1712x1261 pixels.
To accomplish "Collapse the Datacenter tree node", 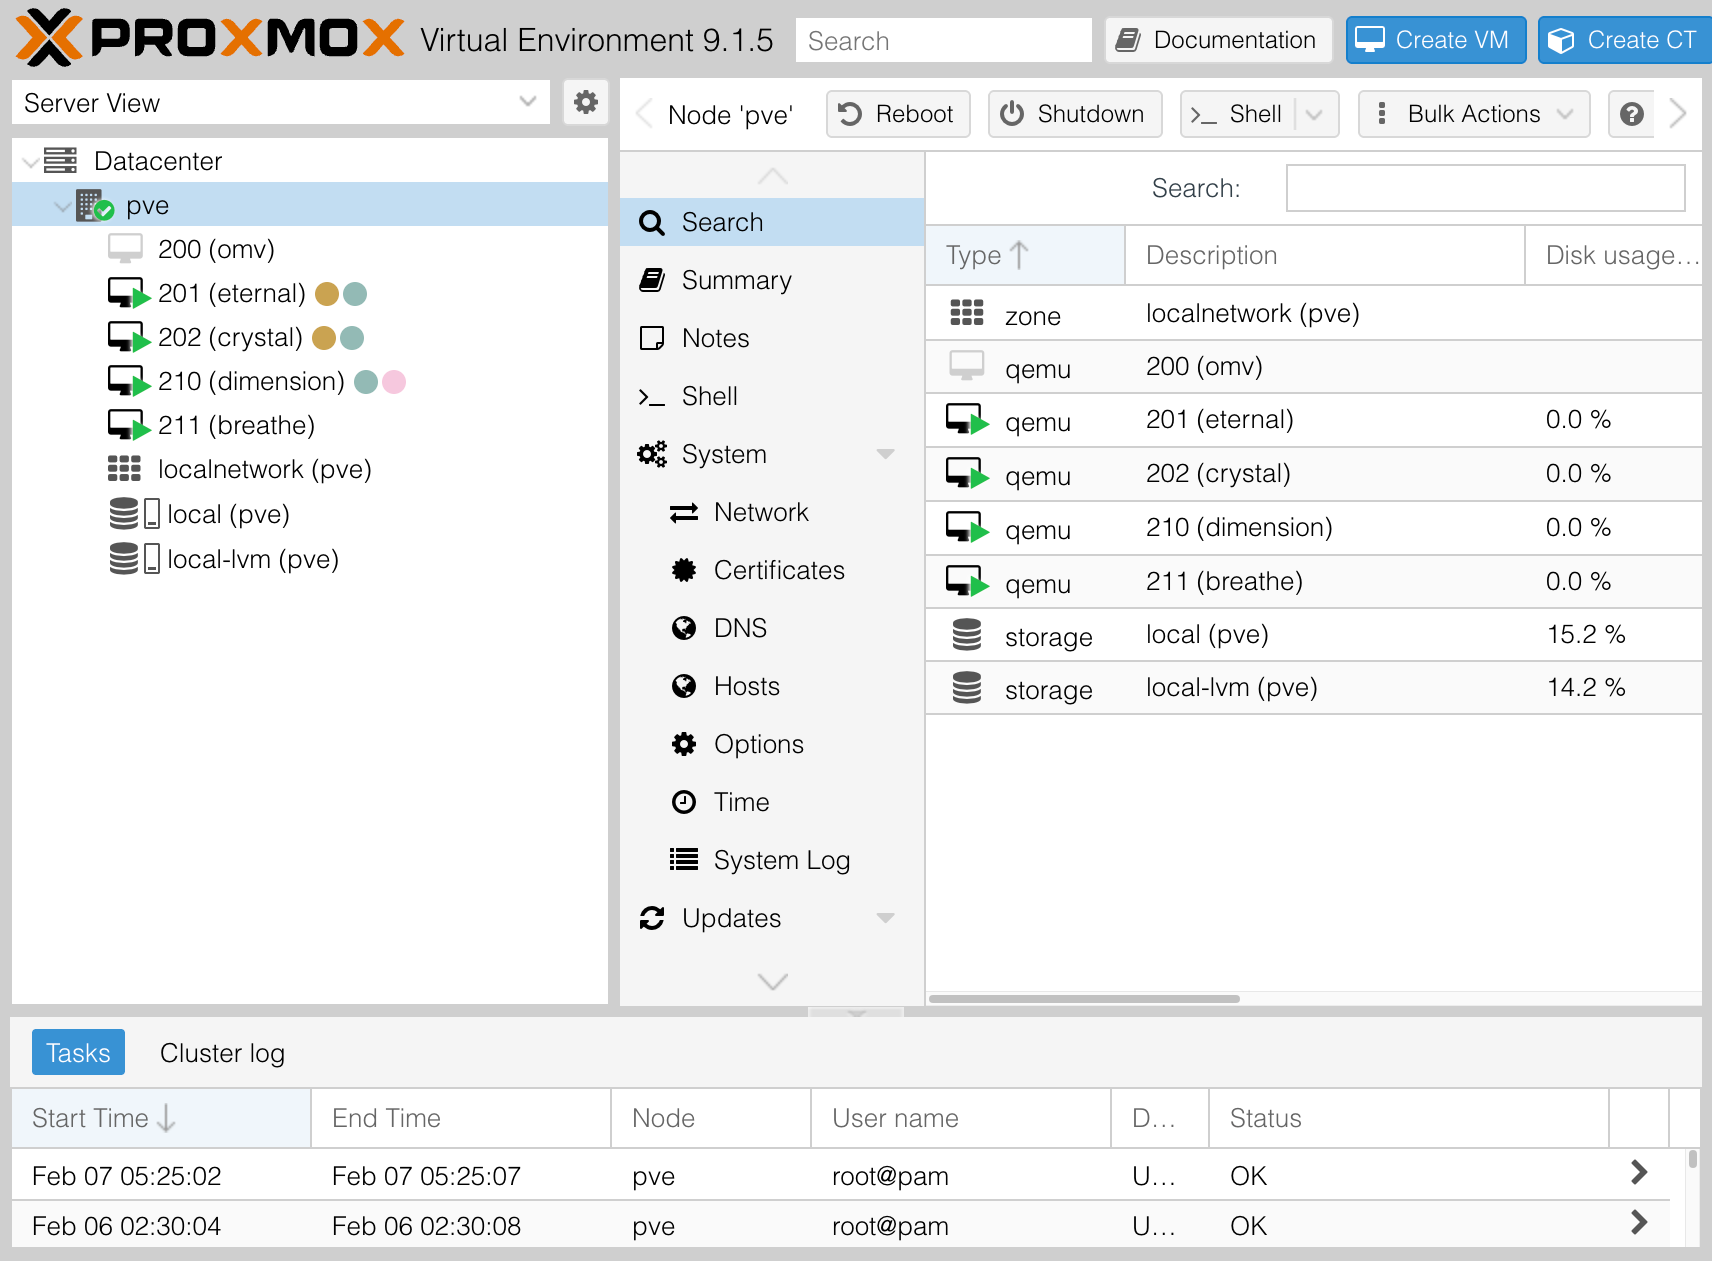I will (30, 161).
